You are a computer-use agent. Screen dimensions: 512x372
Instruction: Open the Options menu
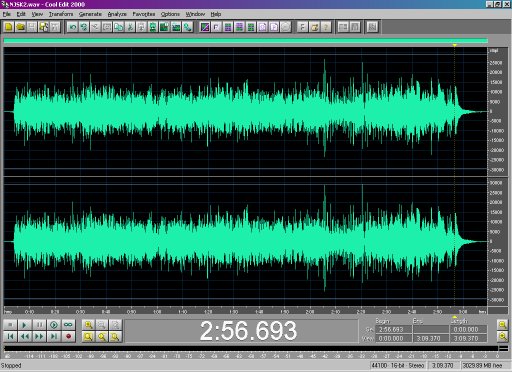point(170,14)
